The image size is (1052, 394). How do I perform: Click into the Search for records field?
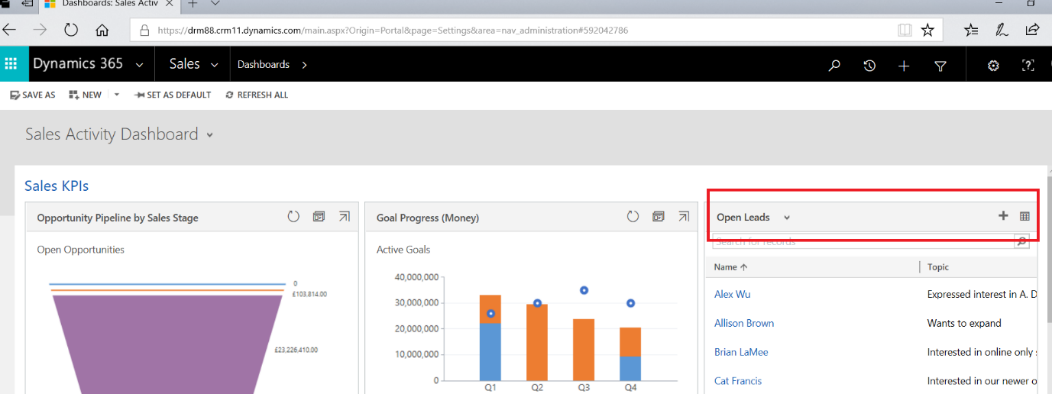863,241
